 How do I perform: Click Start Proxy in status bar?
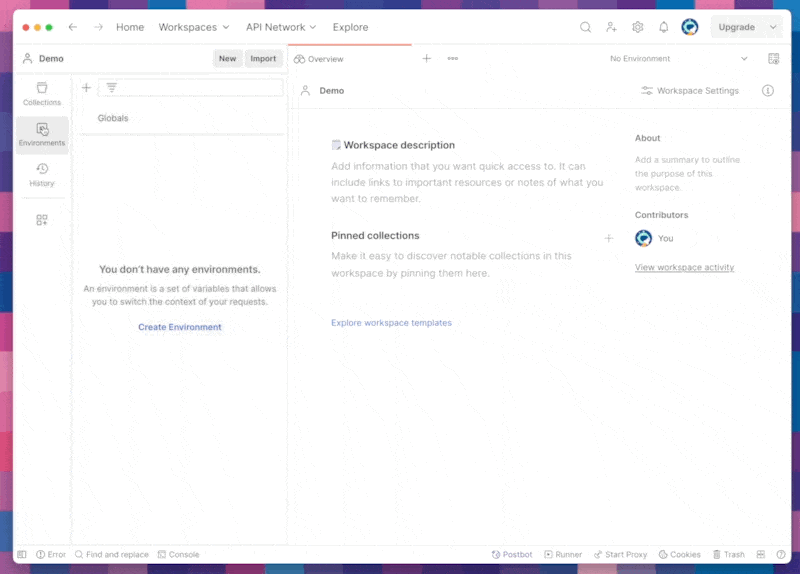[620, 554]
